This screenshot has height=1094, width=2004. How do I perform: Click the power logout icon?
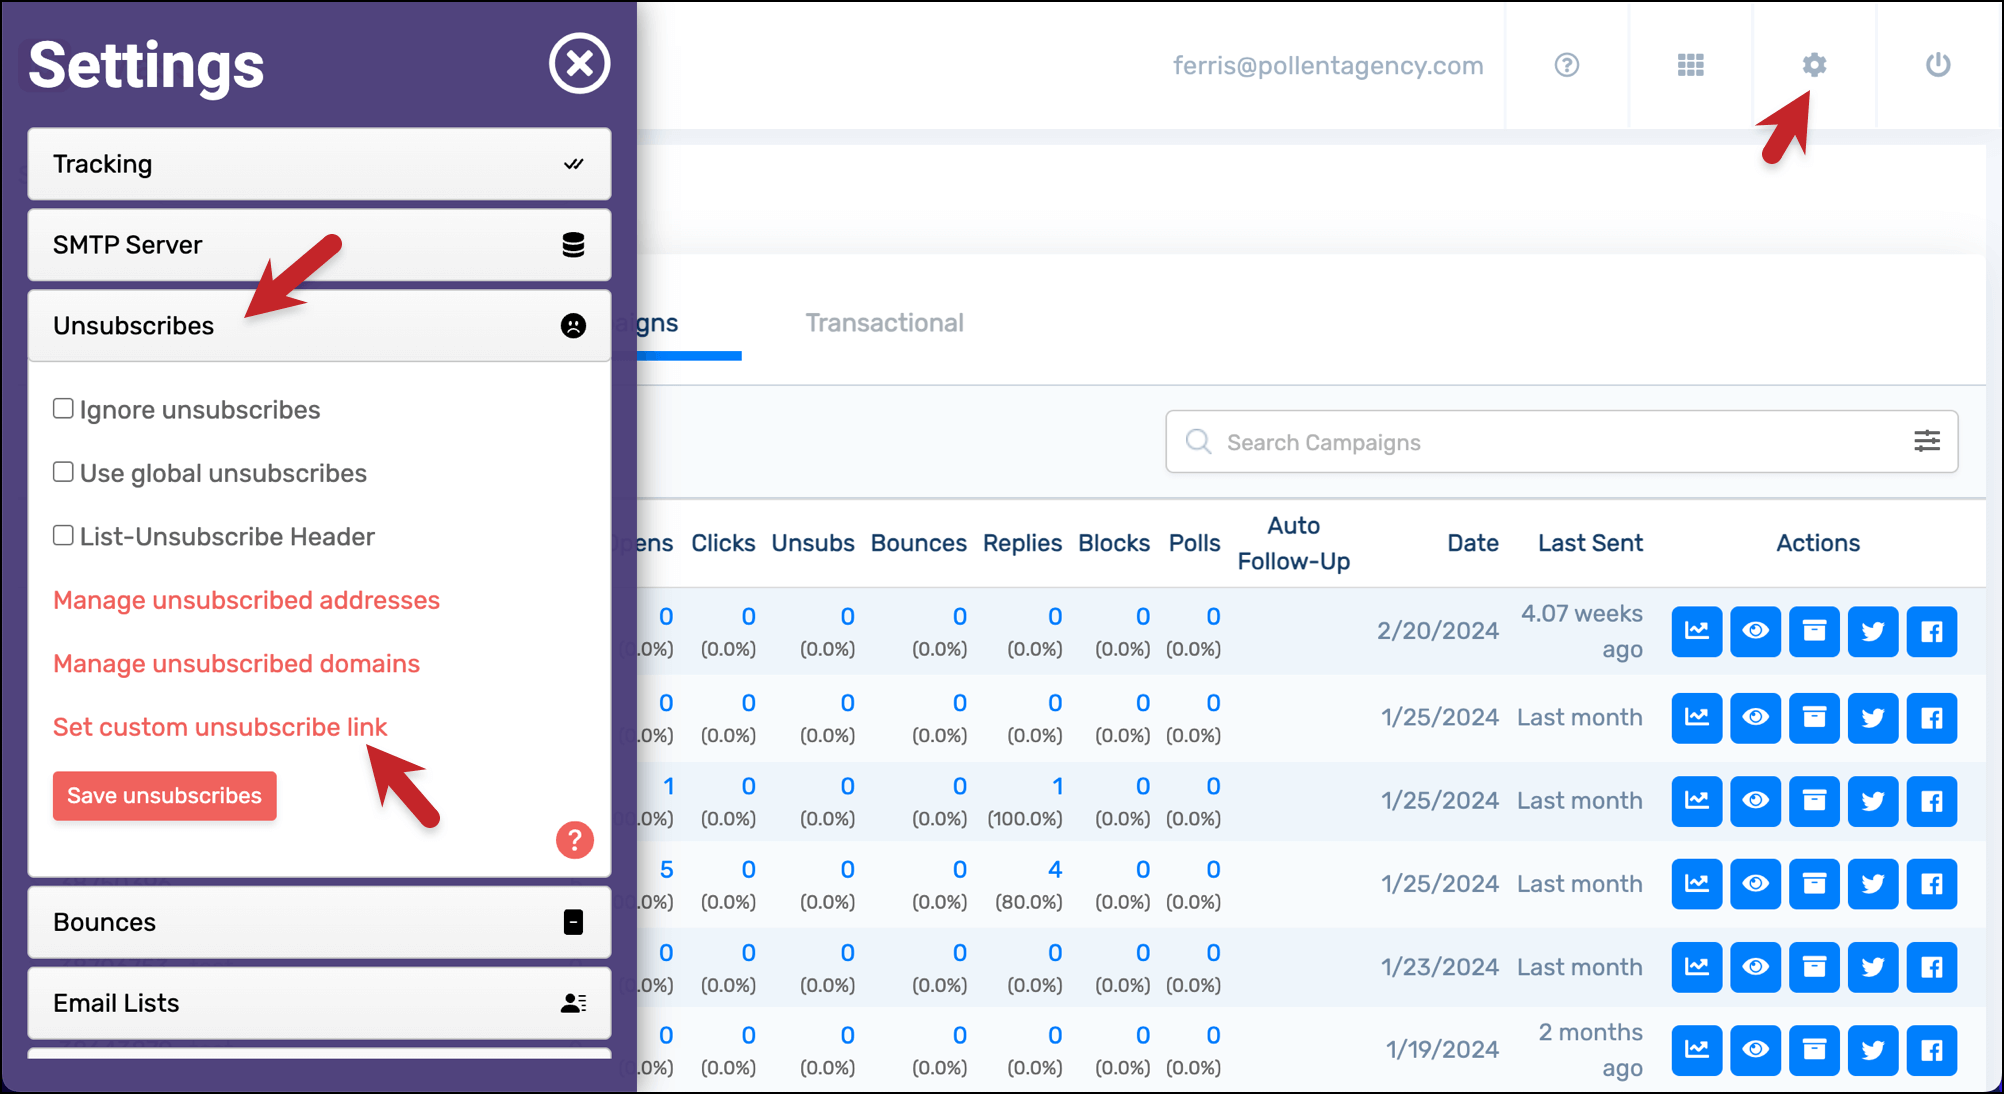pos(1937,65)
